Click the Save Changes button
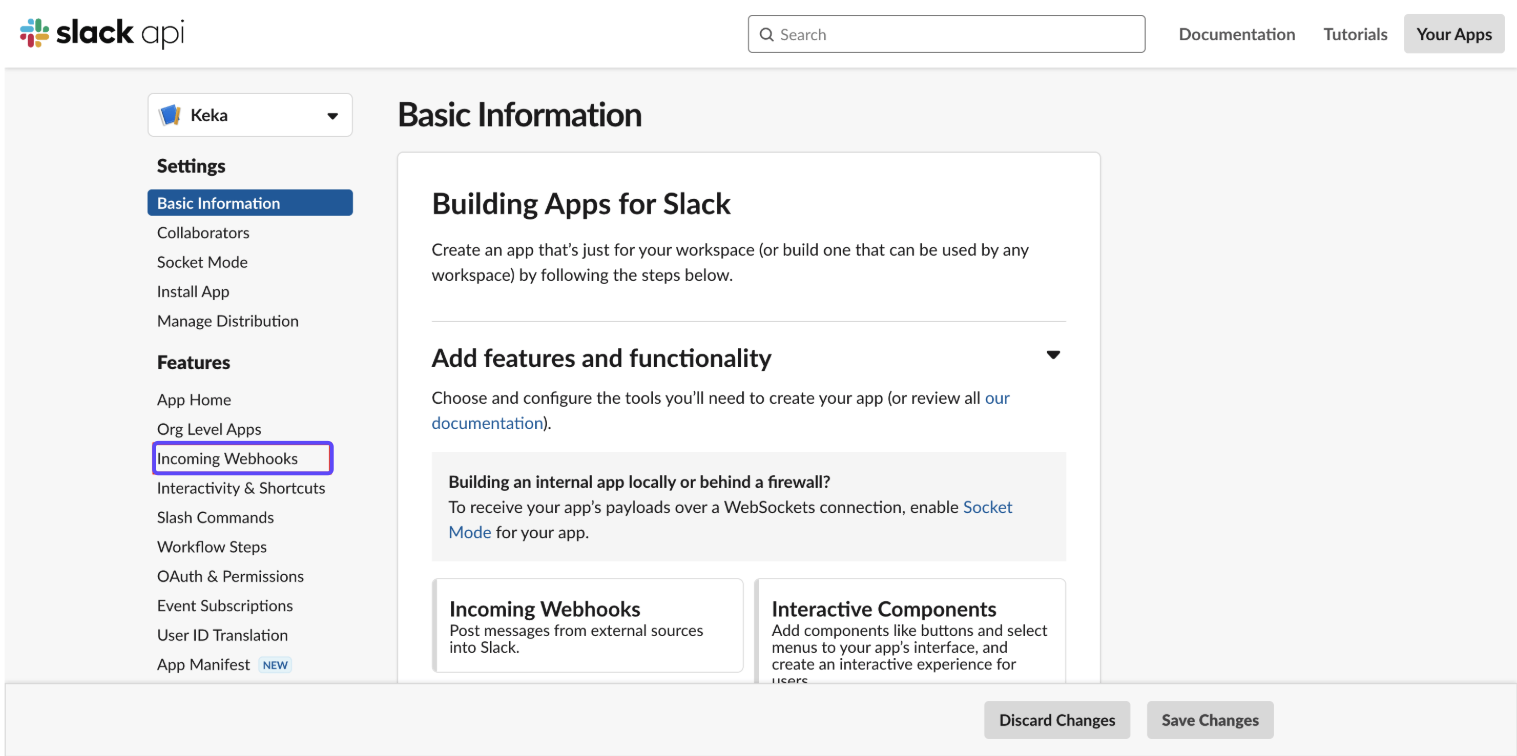Viewport: 1517px width, 756px height. coord(1209,720)
